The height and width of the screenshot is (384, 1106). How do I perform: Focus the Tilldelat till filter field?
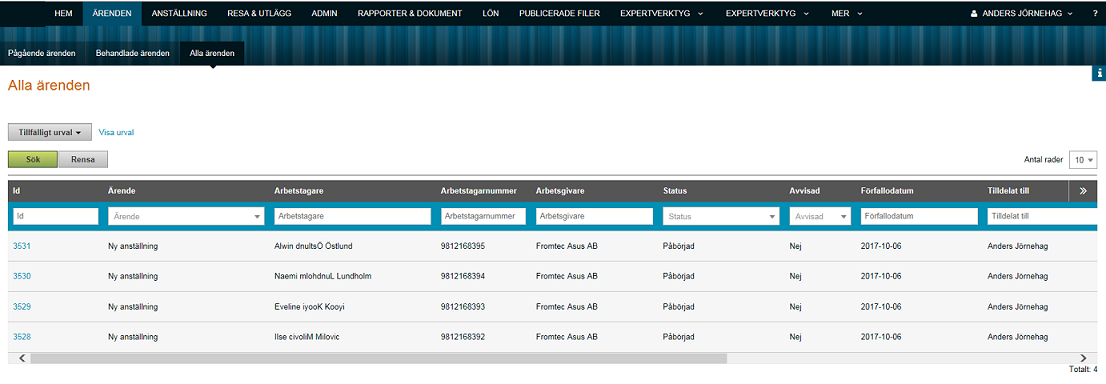[x=1043, y=217]
